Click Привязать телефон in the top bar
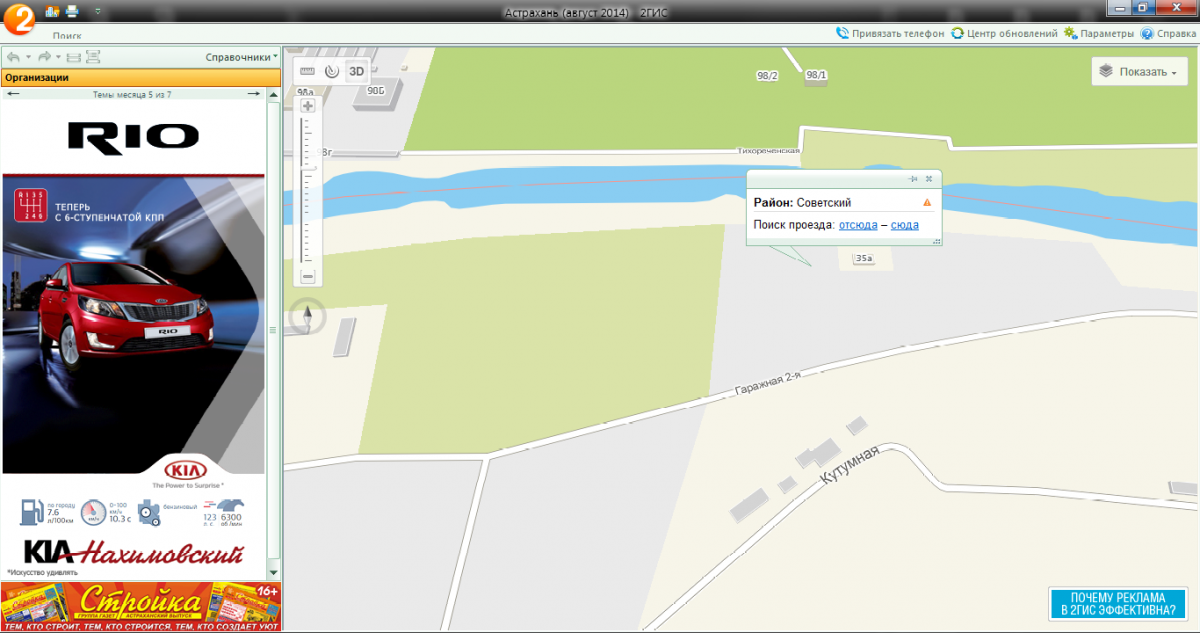The width and height of the screenshot is (1200, 633). point(890,33)
